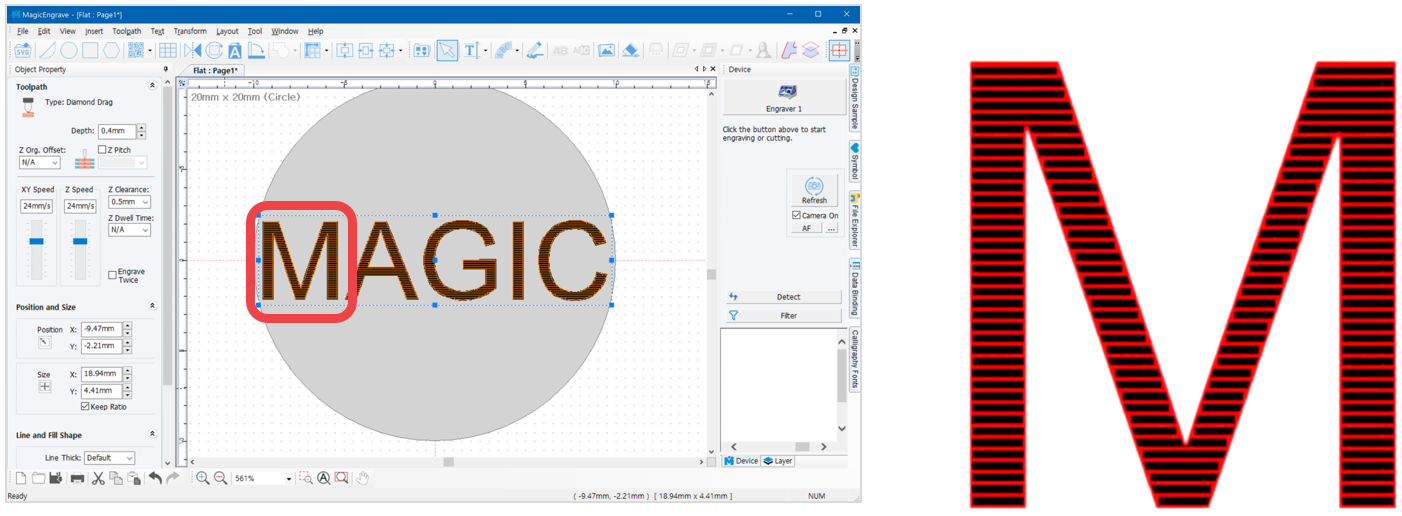Click the Undo arrow icon
Screen dimensions: 1402x516
(155, 478)
